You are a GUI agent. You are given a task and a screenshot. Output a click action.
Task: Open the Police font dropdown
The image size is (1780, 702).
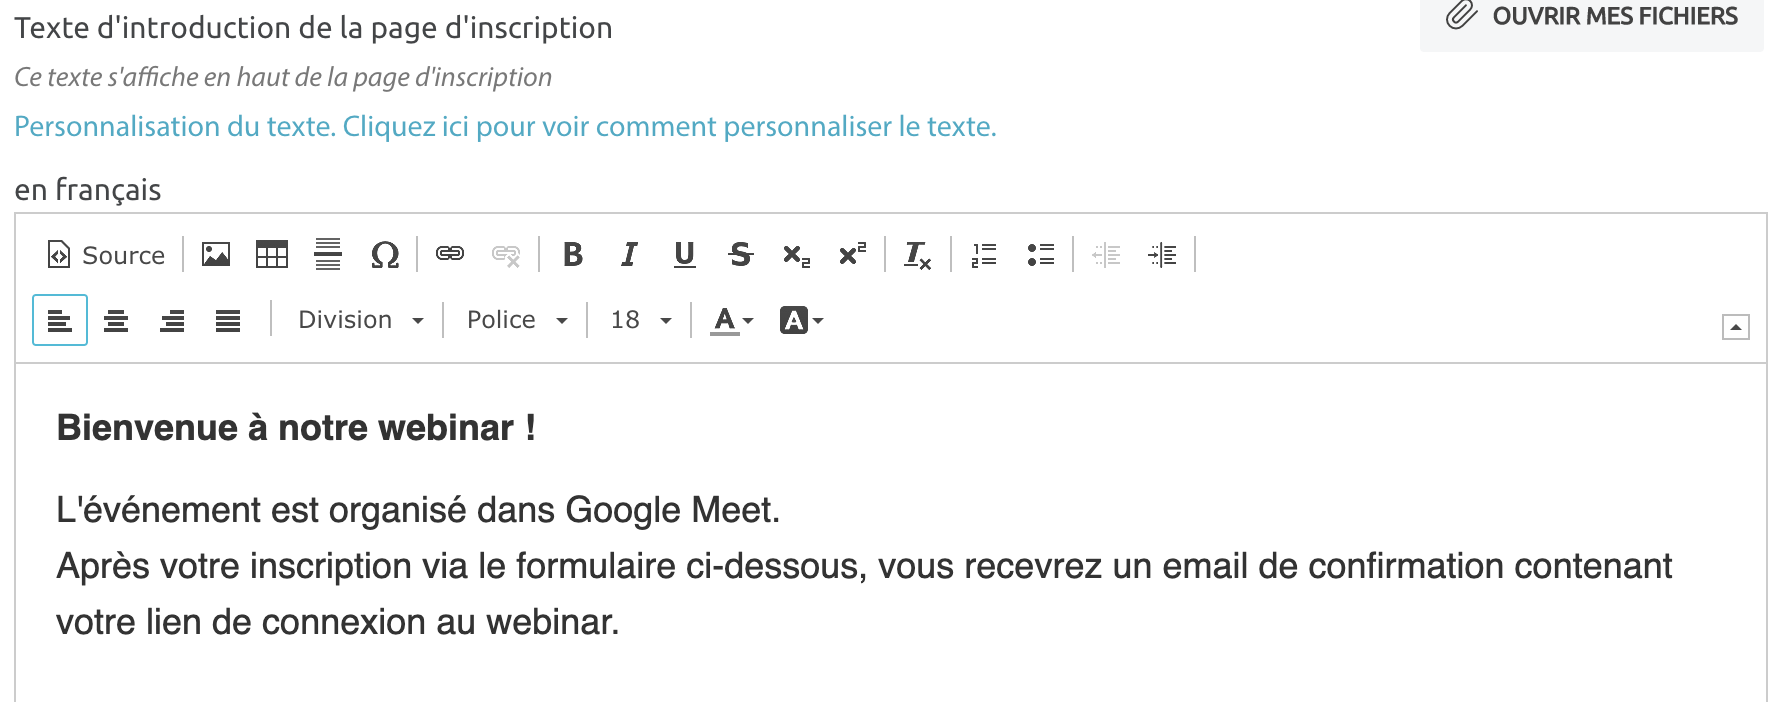[517, 320]
